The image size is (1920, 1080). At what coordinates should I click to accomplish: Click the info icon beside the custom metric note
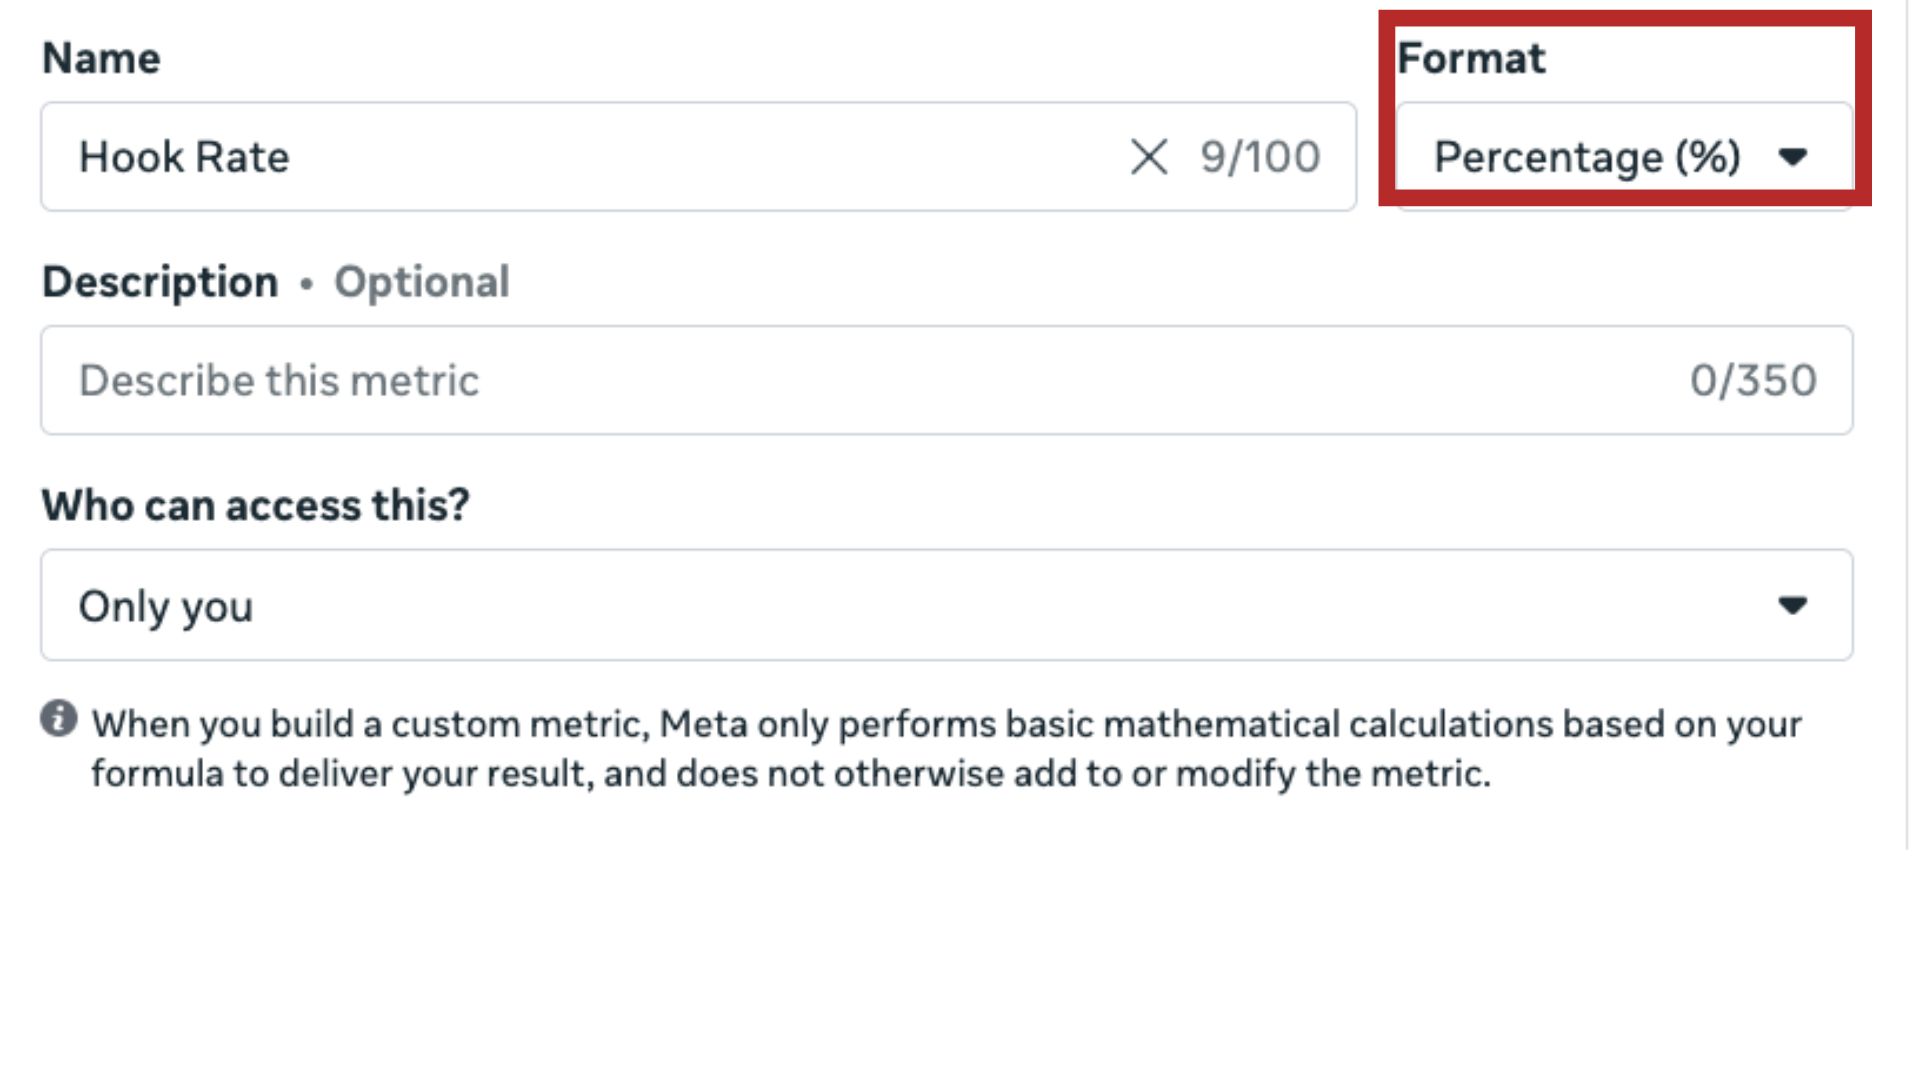pos(59,718)
